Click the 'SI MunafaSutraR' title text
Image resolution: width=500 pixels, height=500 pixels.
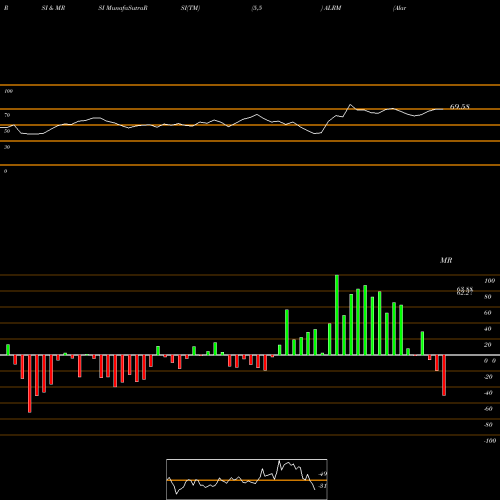[x=123, y=8]
